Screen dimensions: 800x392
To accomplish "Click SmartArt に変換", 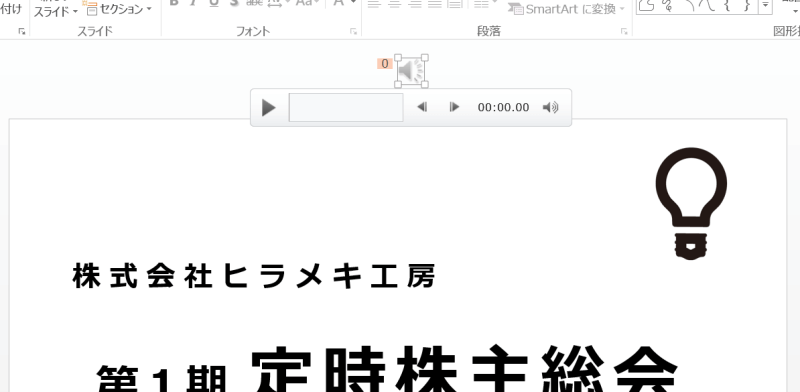I will pyautogui.click(x=566, y=9).
